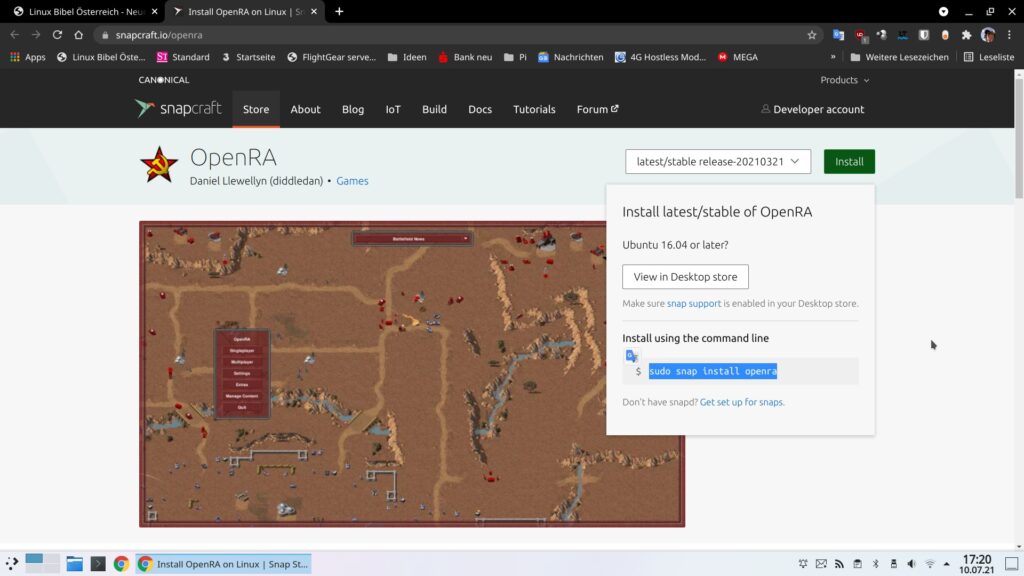Viewport: 1024px width, 576px height.
Task: Expand the Canonical Products dropdown
Action: [844, 80]
